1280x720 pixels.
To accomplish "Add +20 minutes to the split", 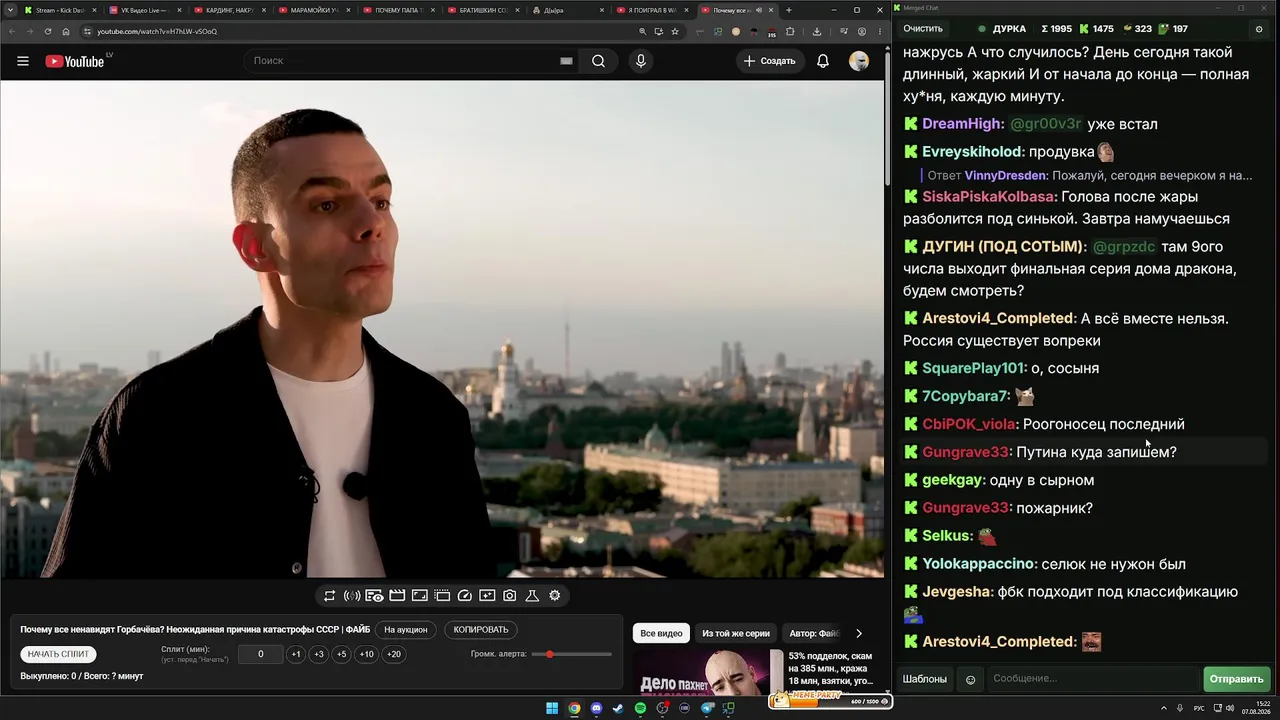I will tap(394, 654).
